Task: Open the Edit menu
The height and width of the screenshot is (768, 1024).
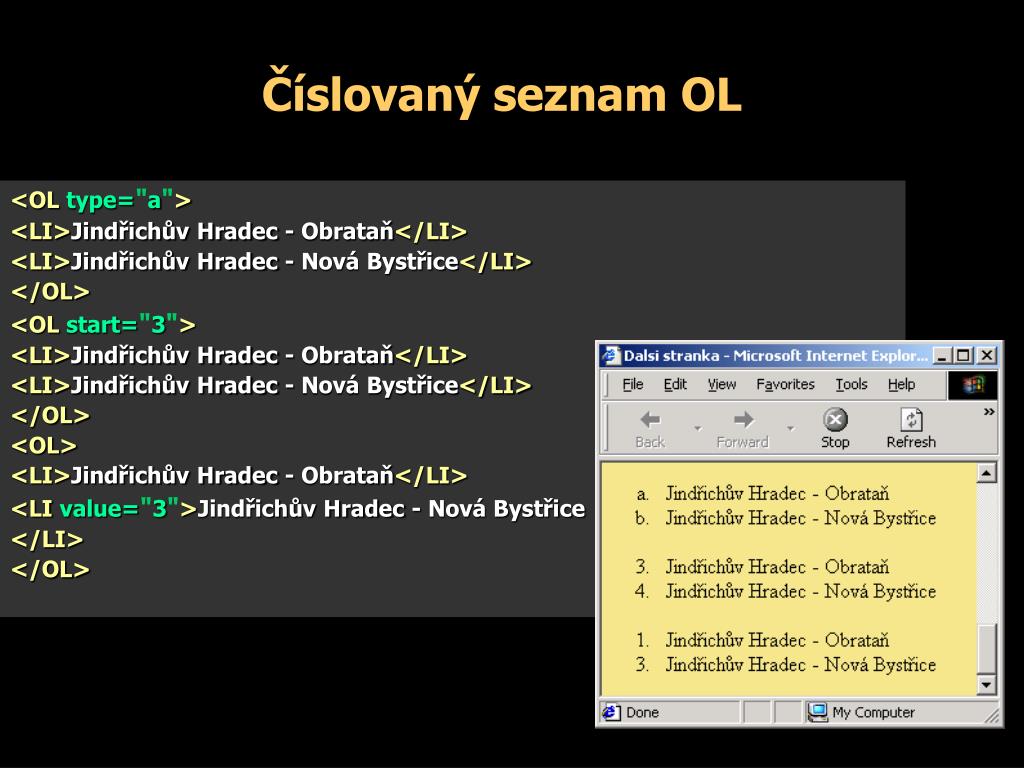Action: 675,385
